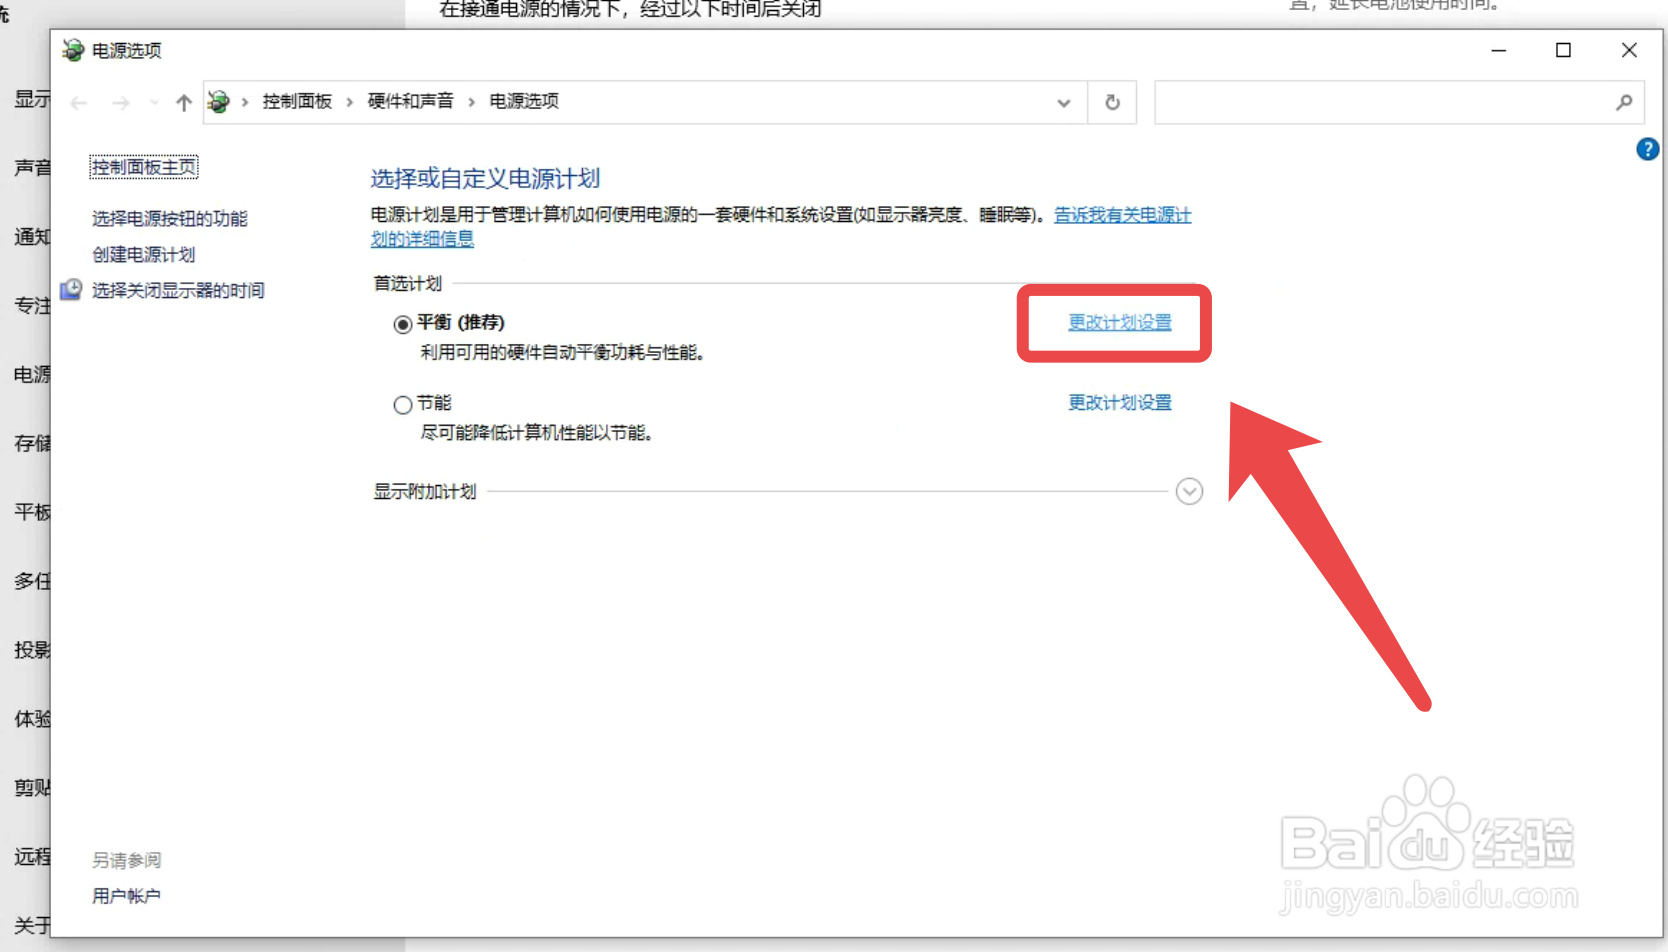The height and width of the screenshot is (952, 1668).
Task: Click 更改计划设置 next to 平衡 plan
Action: click(x=1118, y=323)
